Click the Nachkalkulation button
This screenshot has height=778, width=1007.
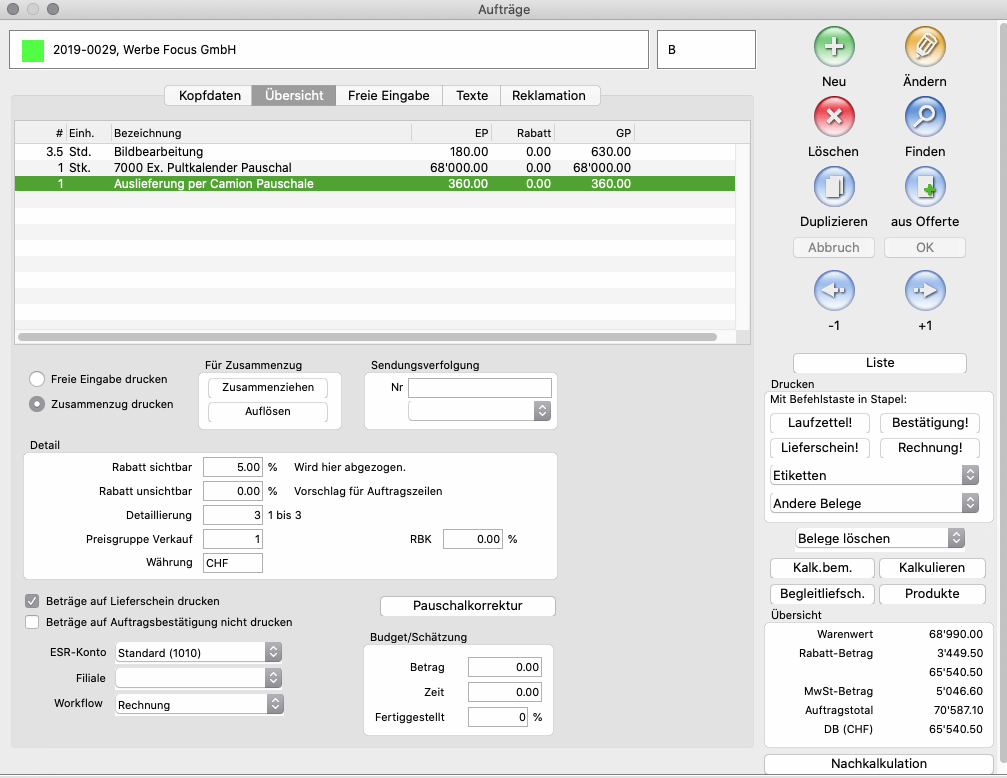(879, 763)
